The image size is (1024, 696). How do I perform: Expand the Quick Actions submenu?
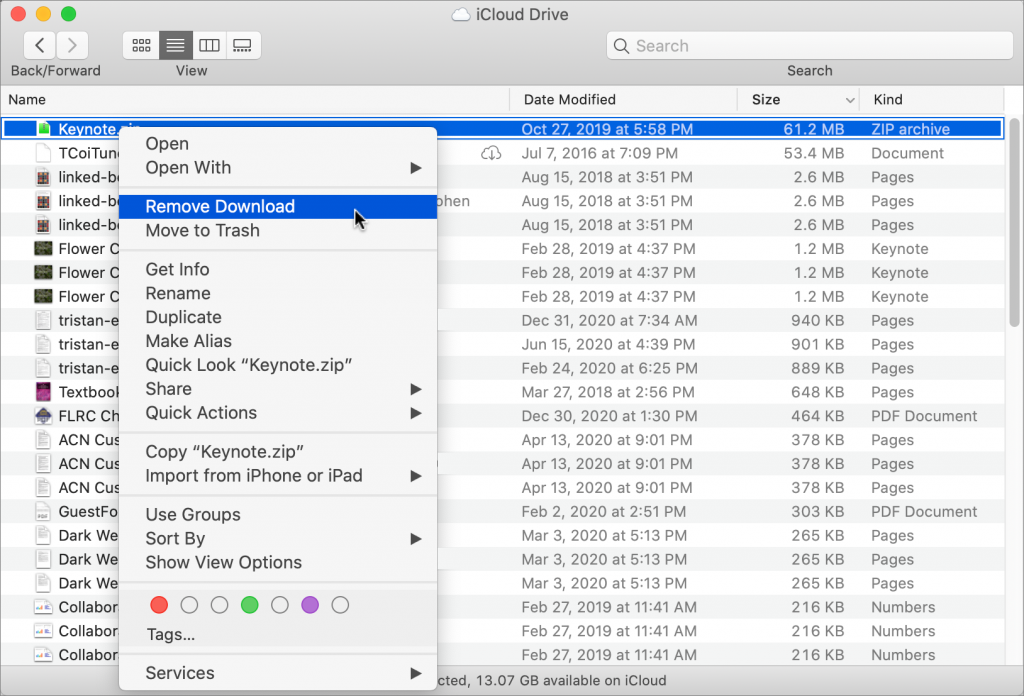[x=278, y=413]
